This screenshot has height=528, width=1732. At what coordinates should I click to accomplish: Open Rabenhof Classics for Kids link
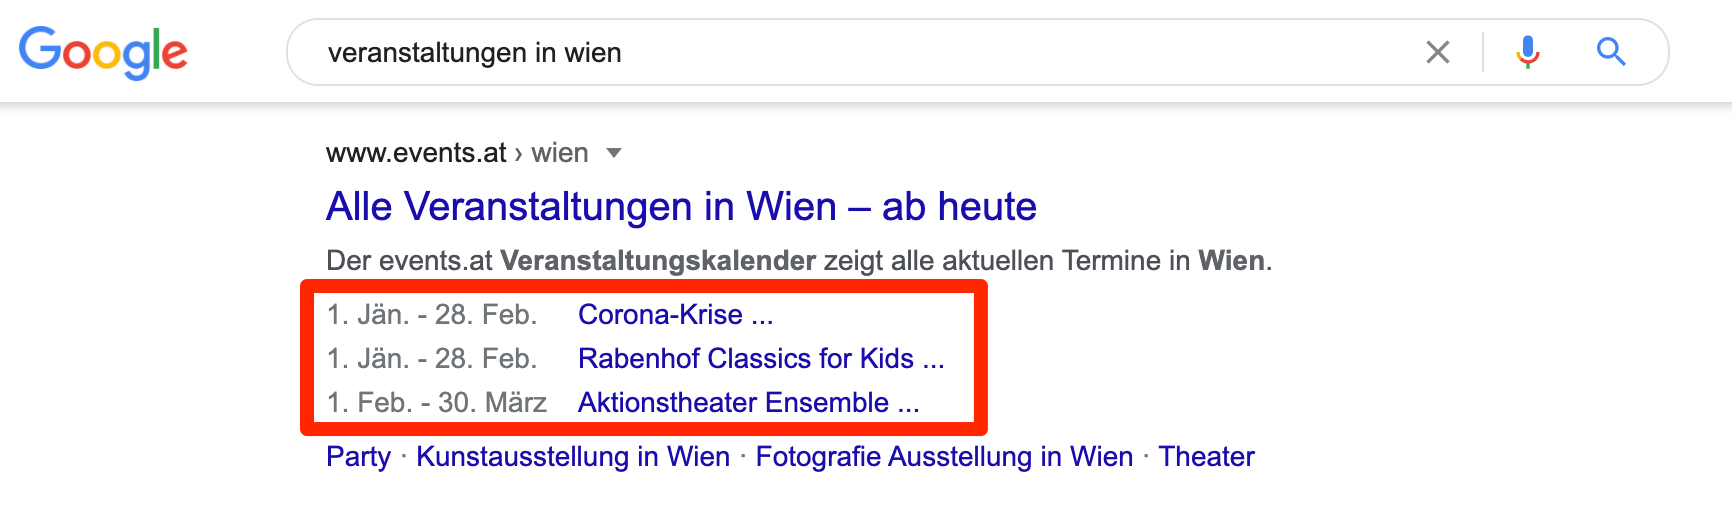point(760,359)
